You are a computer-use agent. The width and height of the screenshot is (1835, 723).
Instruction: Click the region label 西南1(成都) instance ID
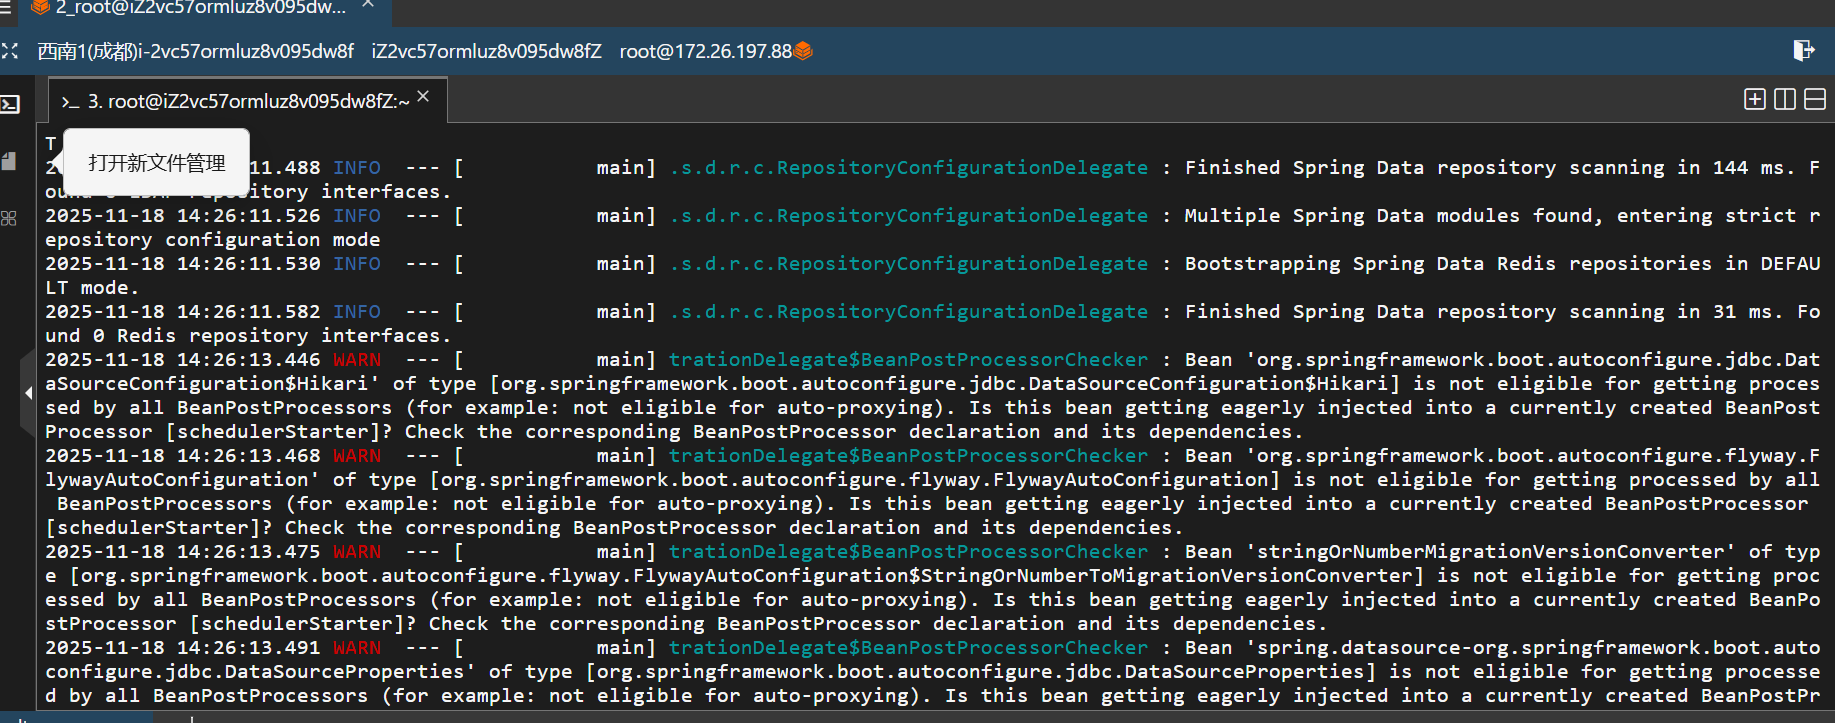(195, 51)
